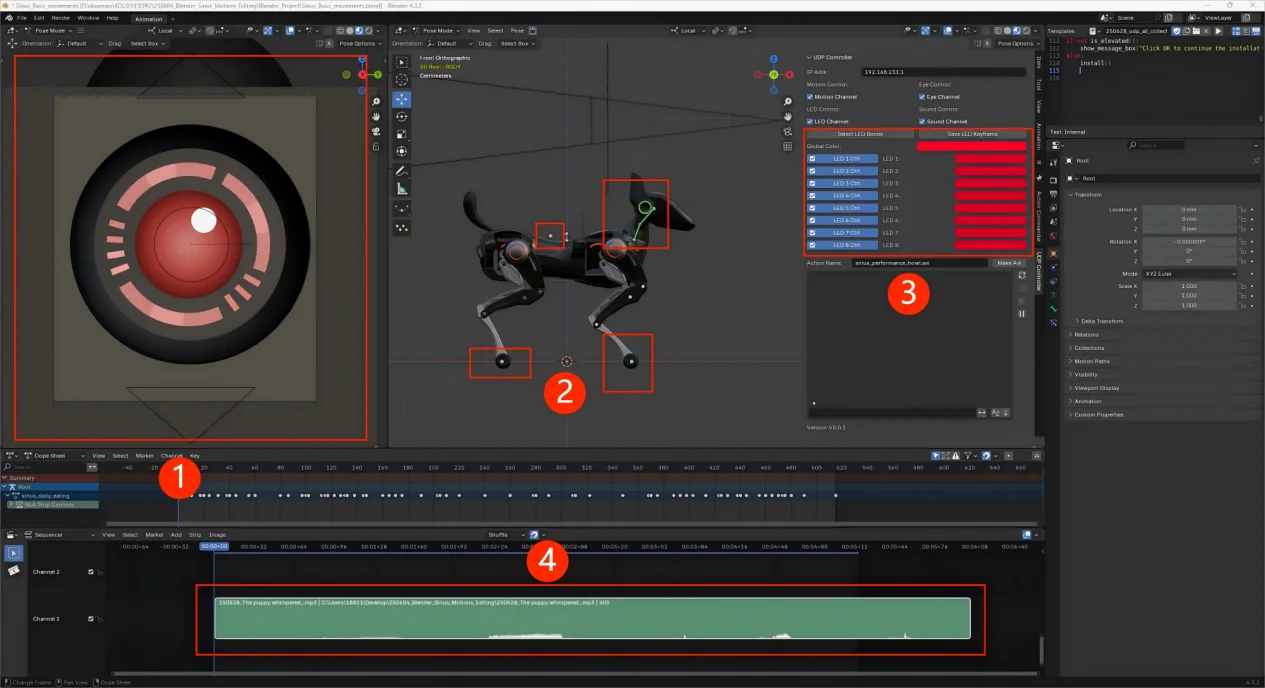Screen dimensions: 1265x688
Task: Select the Rotate tool in middle viewport
Action: [x=402, y=116]
